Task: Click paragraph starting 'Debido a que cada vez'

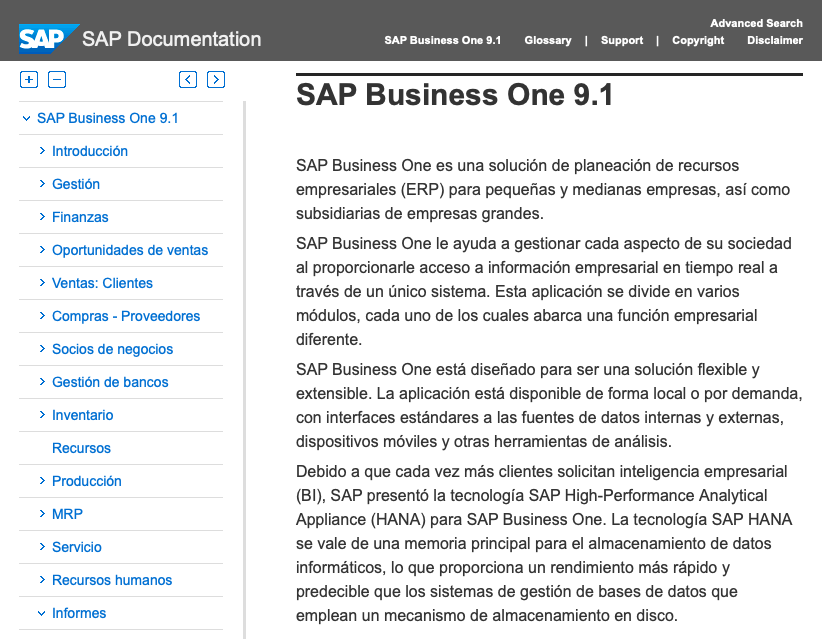Action: (x=544, y=543)
